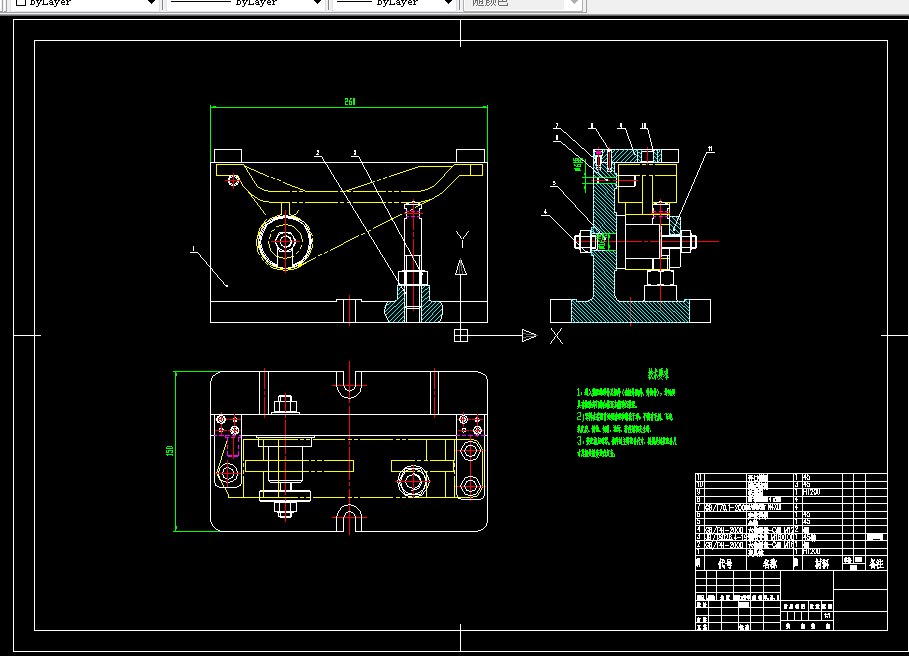Select the green 261 width dimension text
The height and width of the screenshot is (656, 909).
(x=350, y=101)
